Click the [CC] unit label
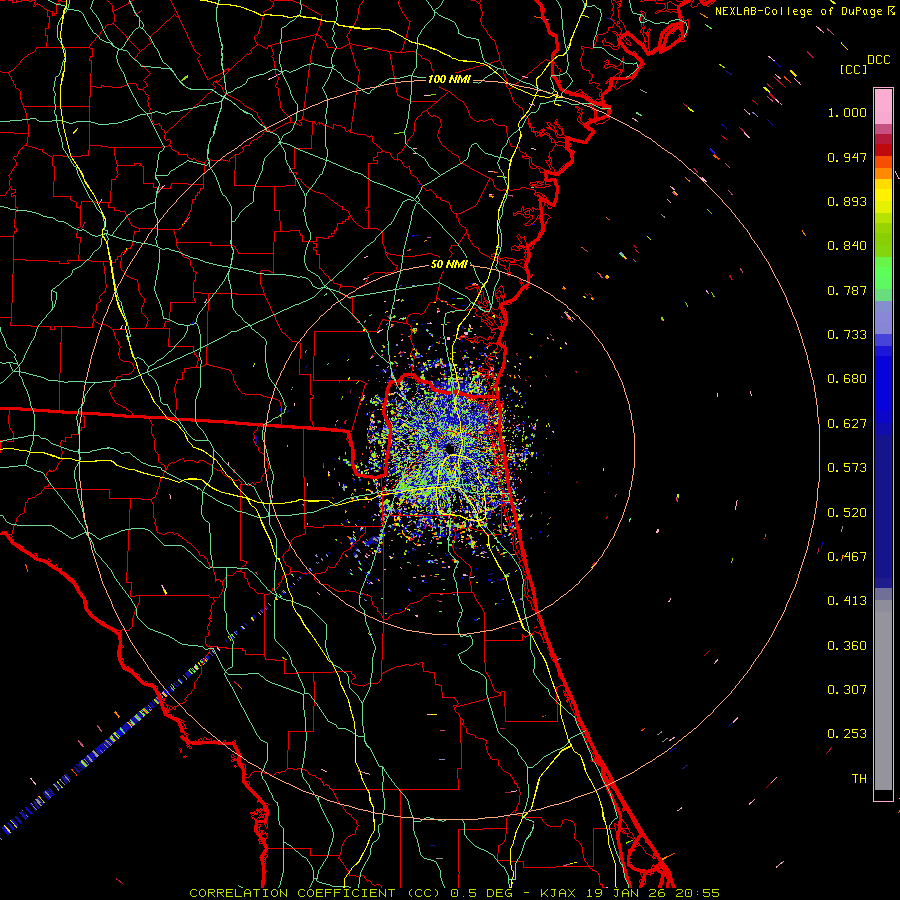Image resolution: width=900 pixels, height=900 pixels. coord(854,69)
